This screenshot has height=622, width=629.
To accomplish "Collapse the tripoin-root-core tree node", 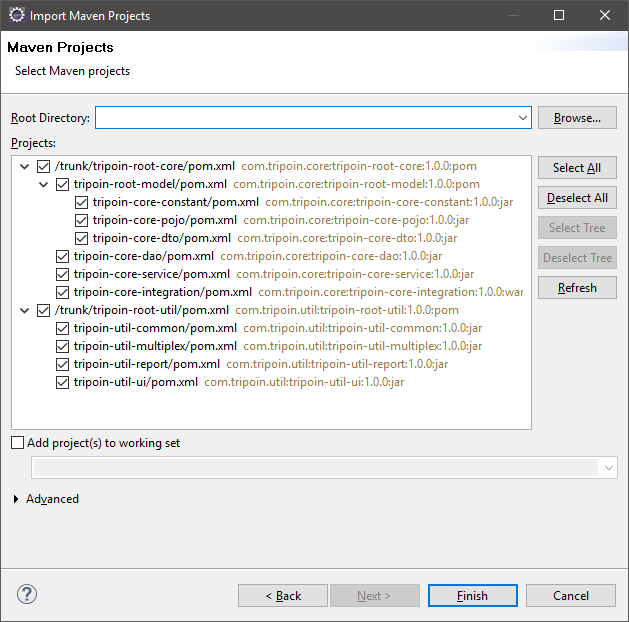I will tap(24, 166).
